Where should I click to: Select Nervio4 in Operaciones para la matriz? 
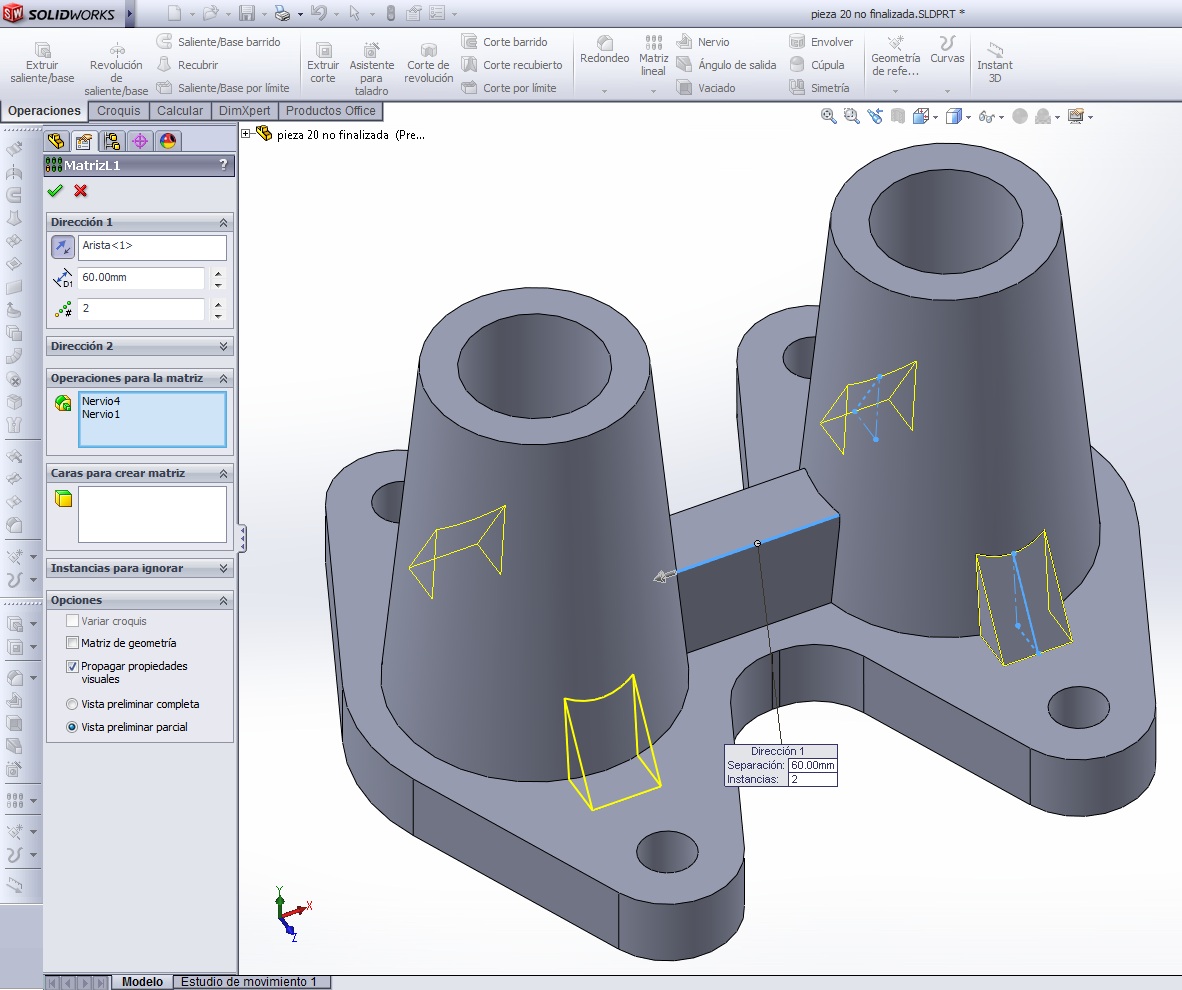101,401
